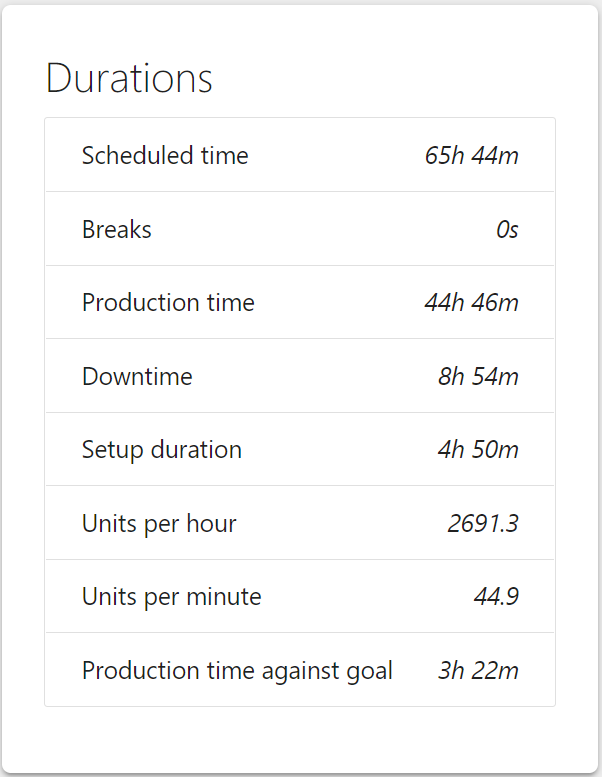Click the 2691.3 units value
The width and height of the screenshot is (602, 777).
pyautogui.click(x=483, y=523)
